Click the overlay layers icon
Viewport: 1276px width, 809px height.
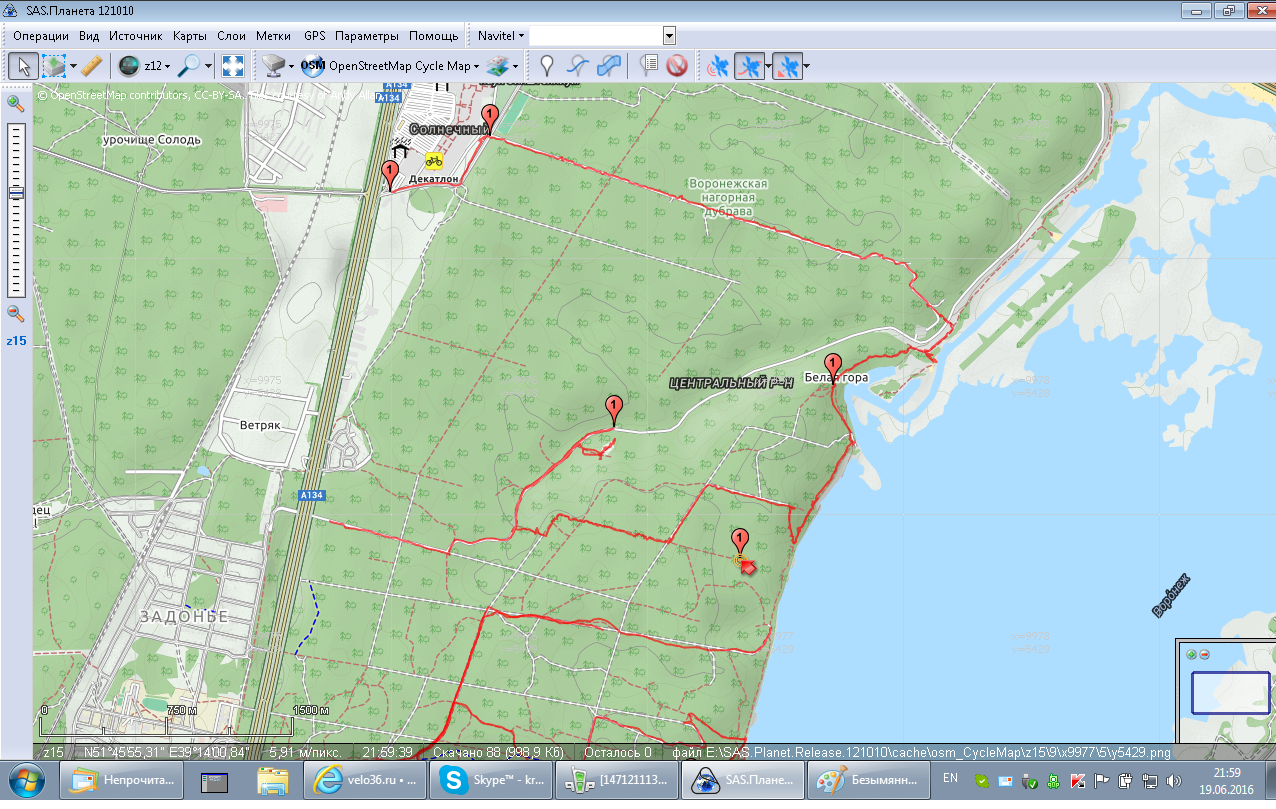pyautogui.click(x=497, y=66)
